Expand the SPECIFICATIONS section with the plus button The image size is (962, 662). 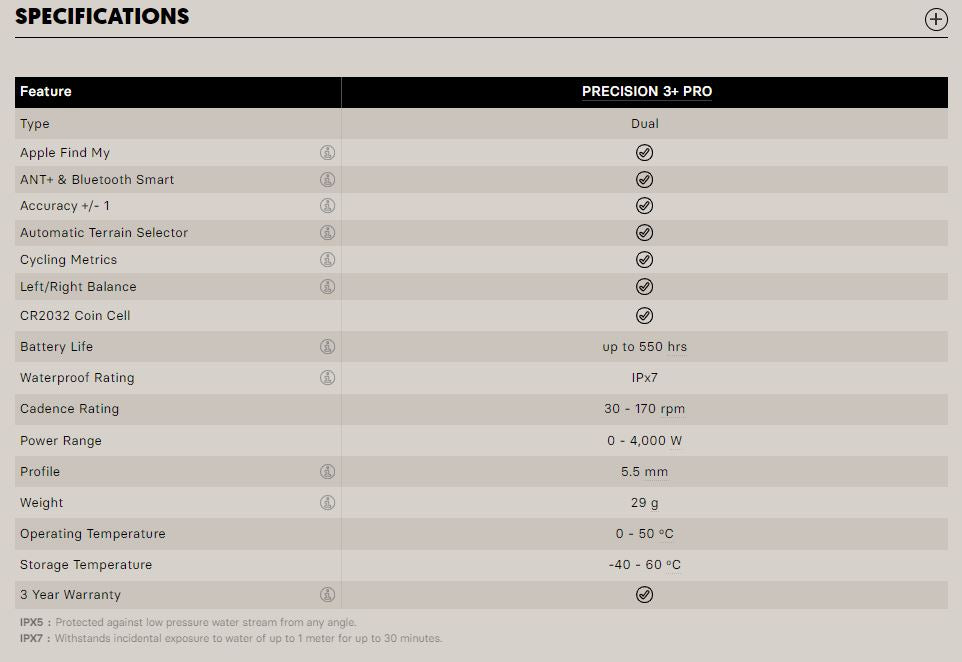pyautogui.click(x=935, y=19)
